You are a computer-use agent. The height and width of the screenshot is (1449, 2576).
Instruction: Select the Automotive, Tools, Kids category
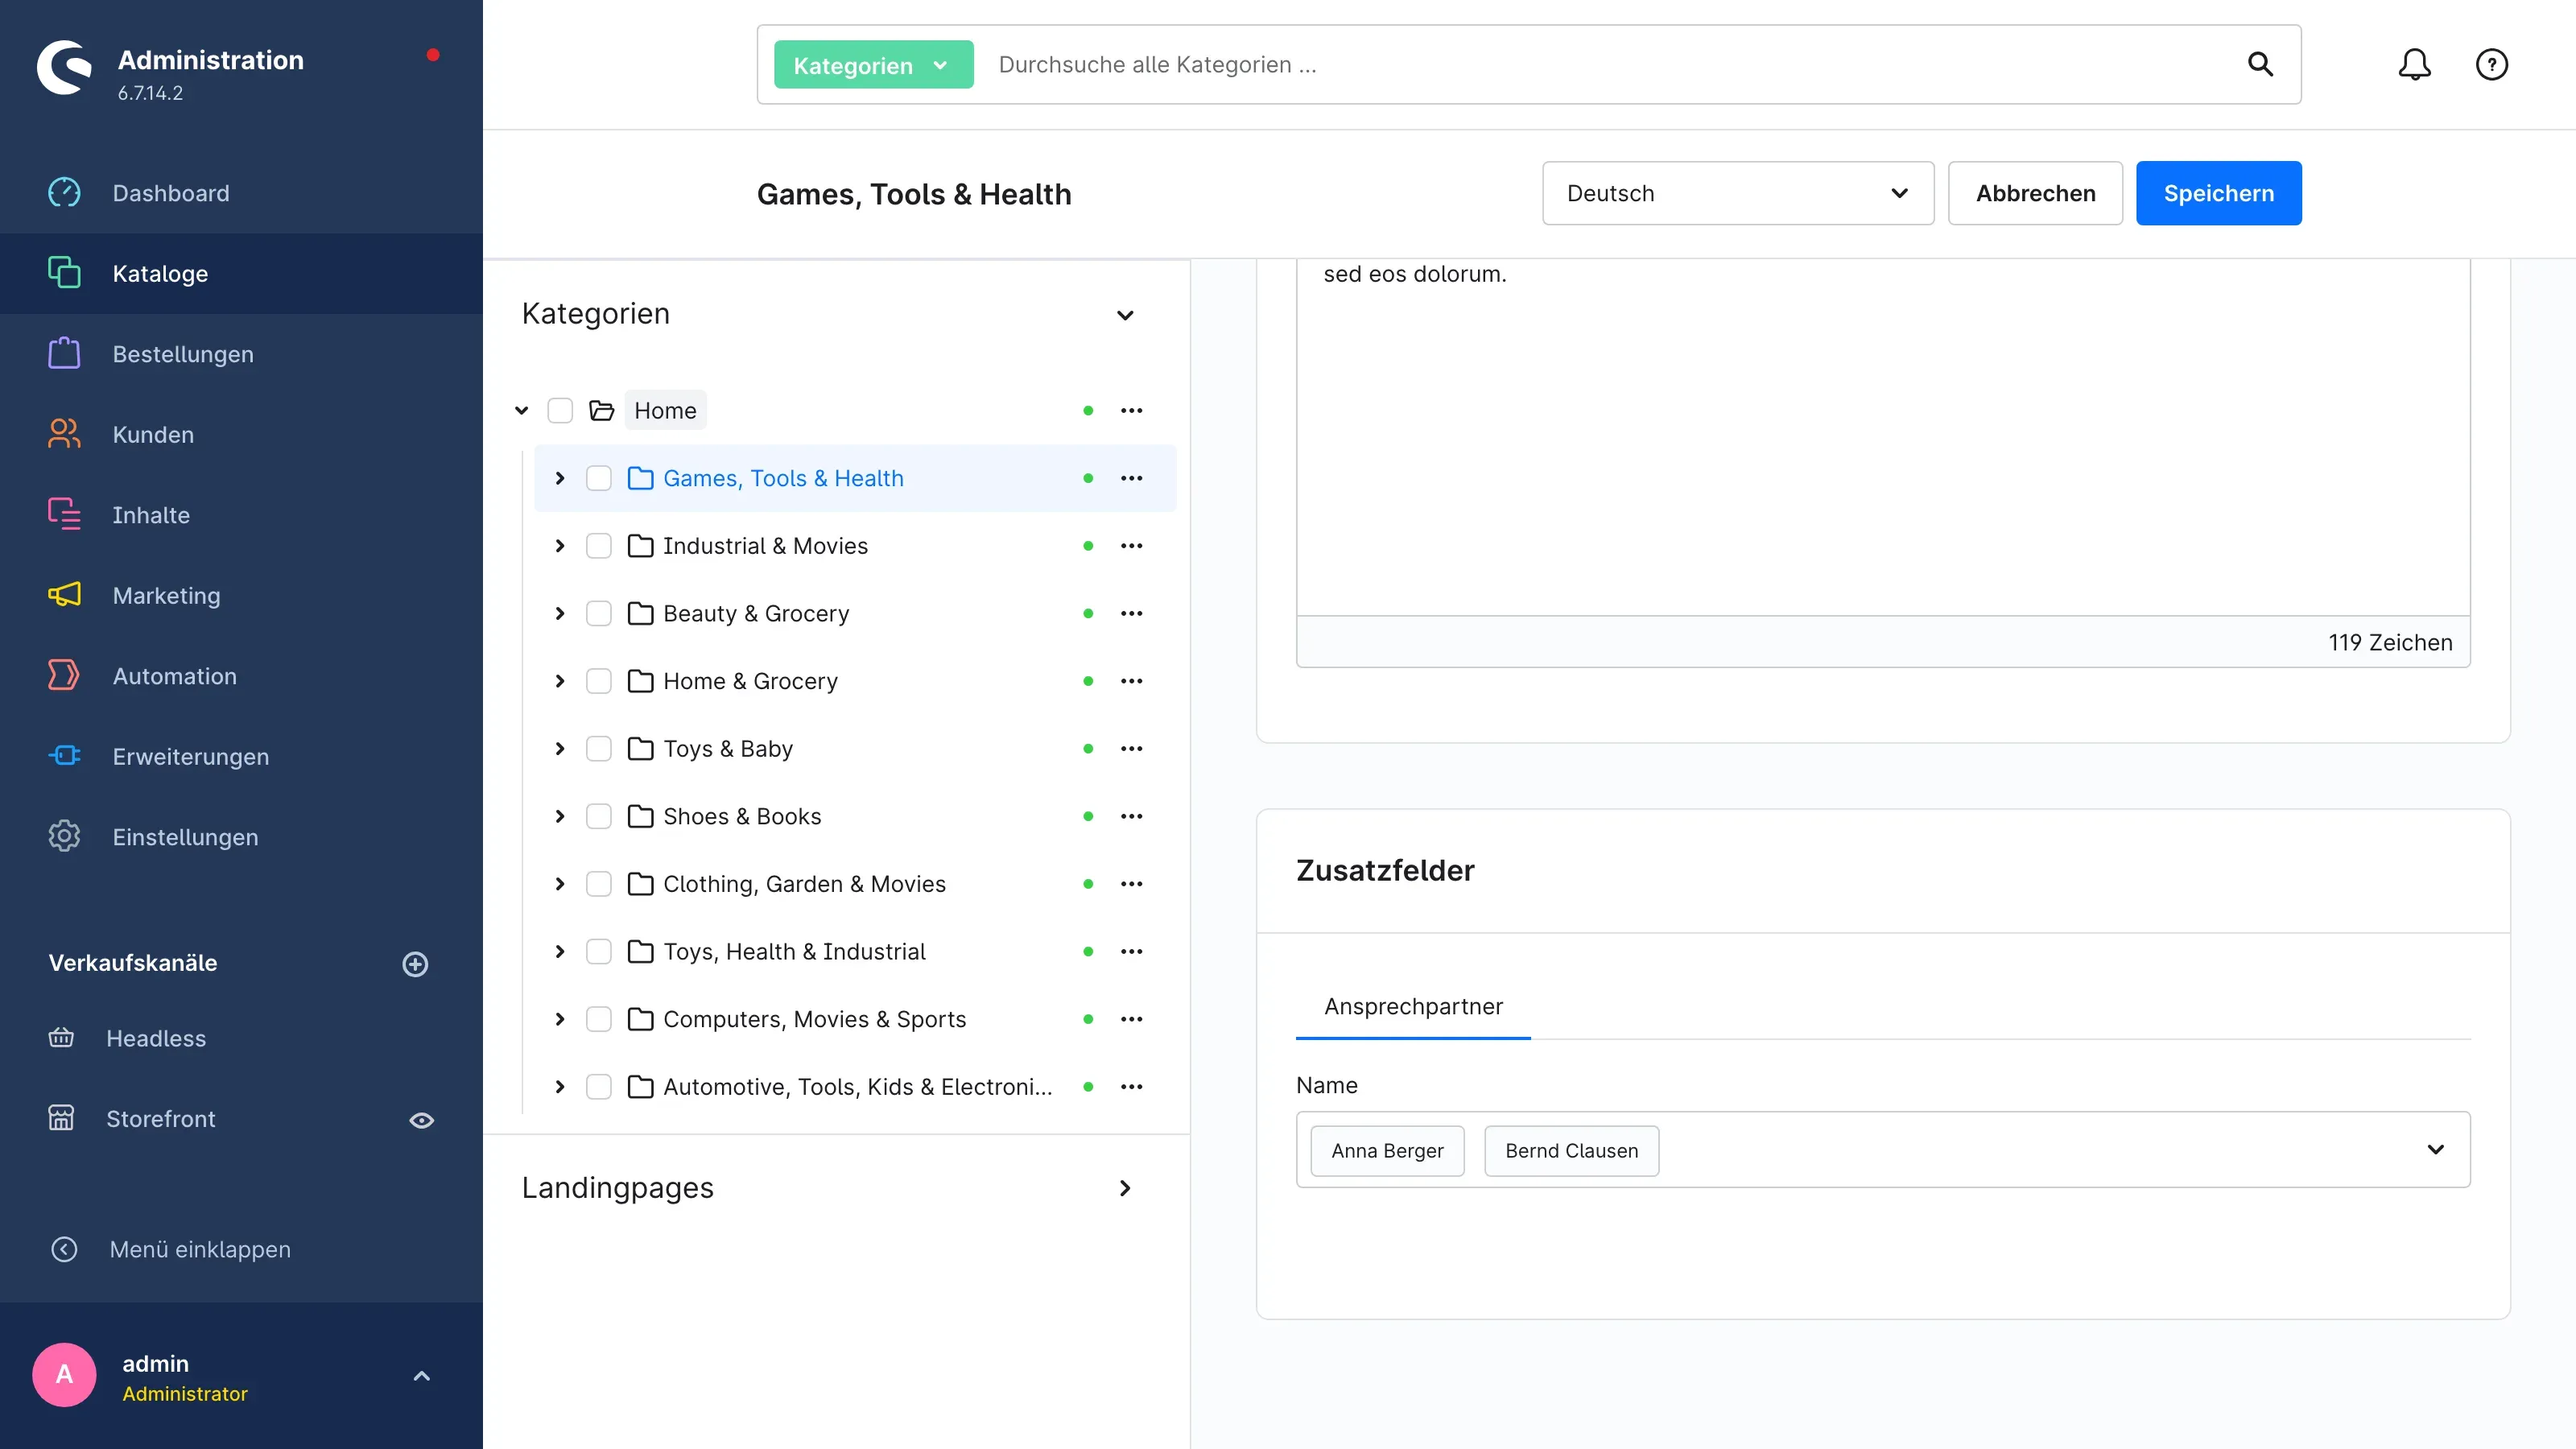click(x=857, y=1087)
